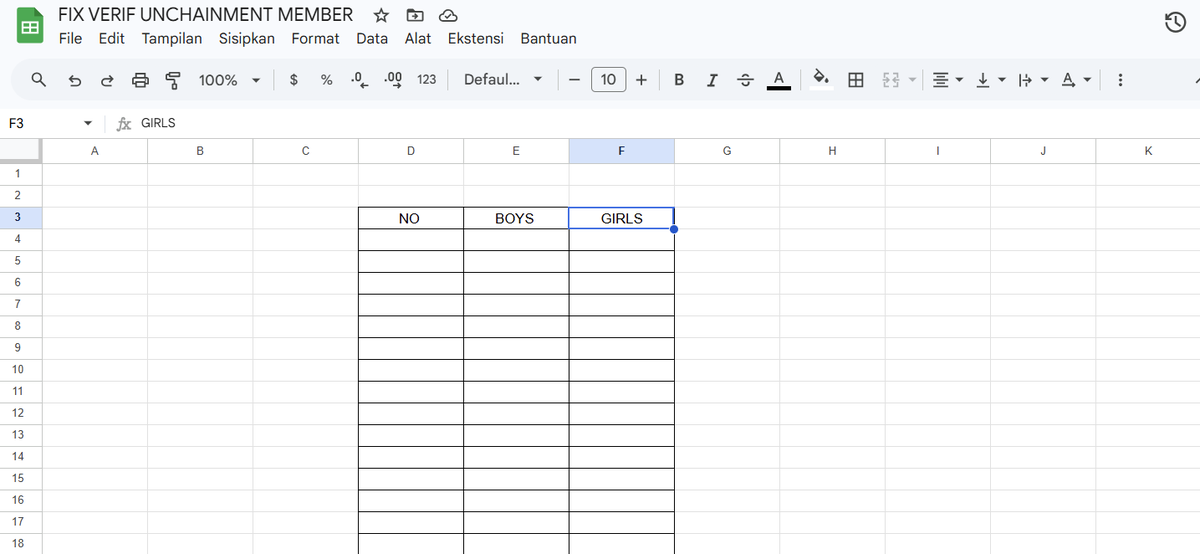Click the move to folder icon
The width and height of the screenshot is (1200, 554).
(x=415, y=15)
